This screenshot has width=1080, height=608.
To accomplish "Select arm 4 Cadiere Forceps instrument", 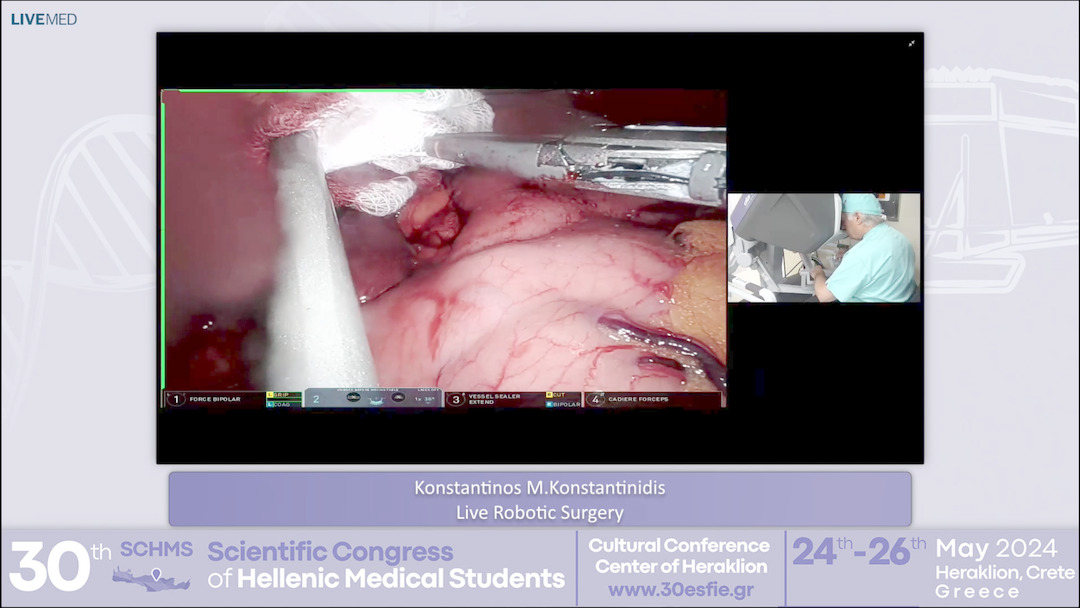I will 645,398.
